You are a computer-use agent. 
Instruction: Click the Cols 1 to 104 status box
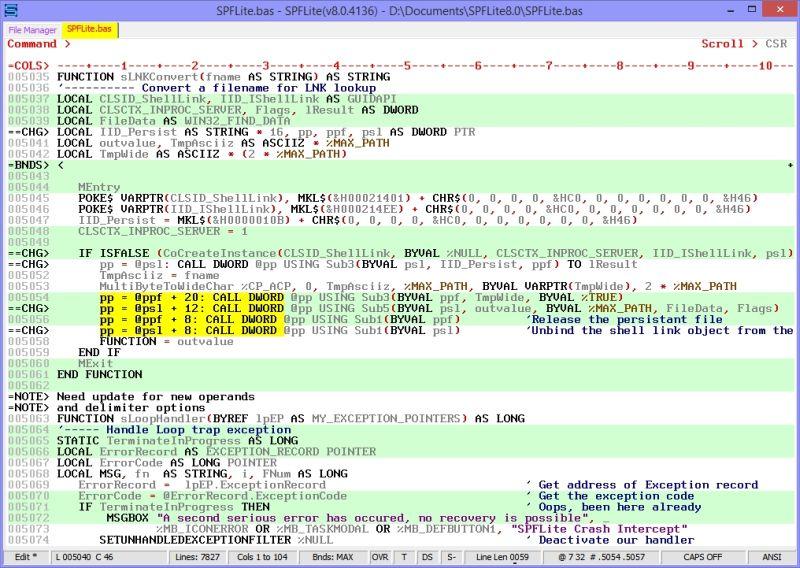pos(262,557)
